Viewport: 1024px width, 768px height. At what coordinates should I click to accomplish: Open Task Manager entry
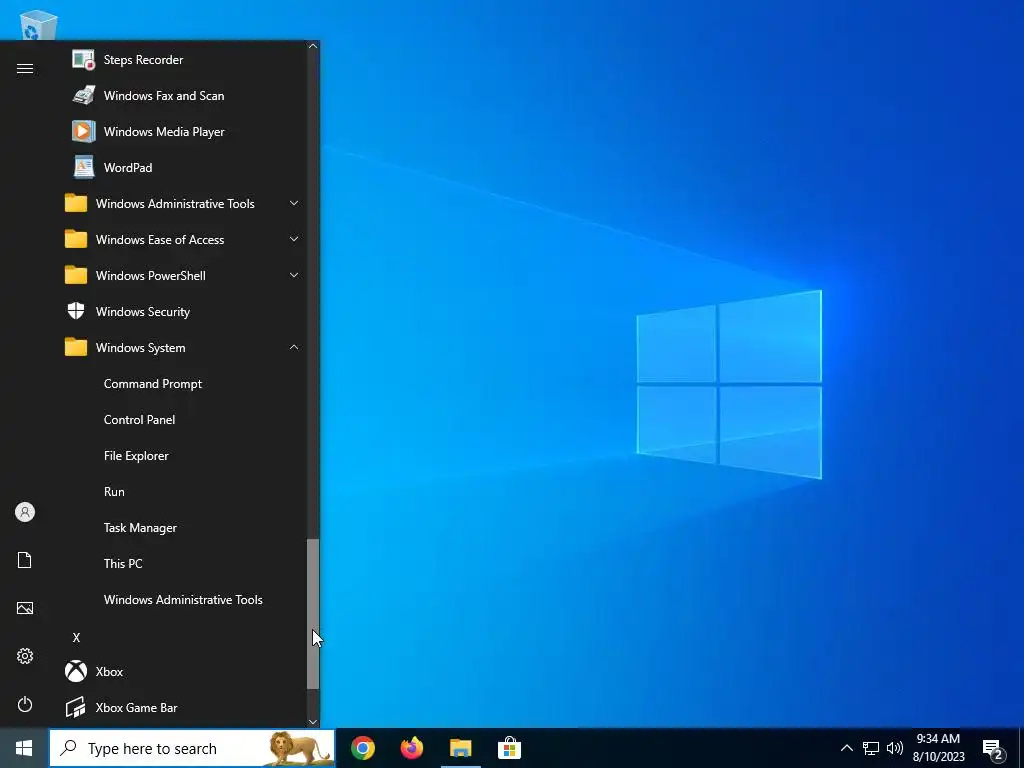(x=140, y=527)
